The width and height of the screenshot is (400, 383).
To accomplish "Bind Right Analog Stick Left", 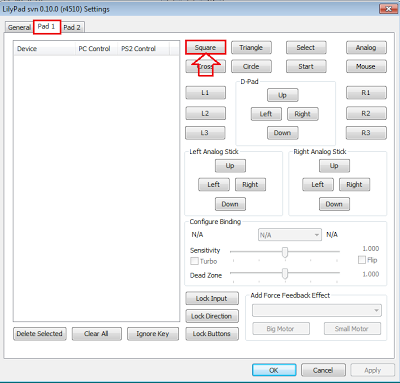I will point(318,184).
